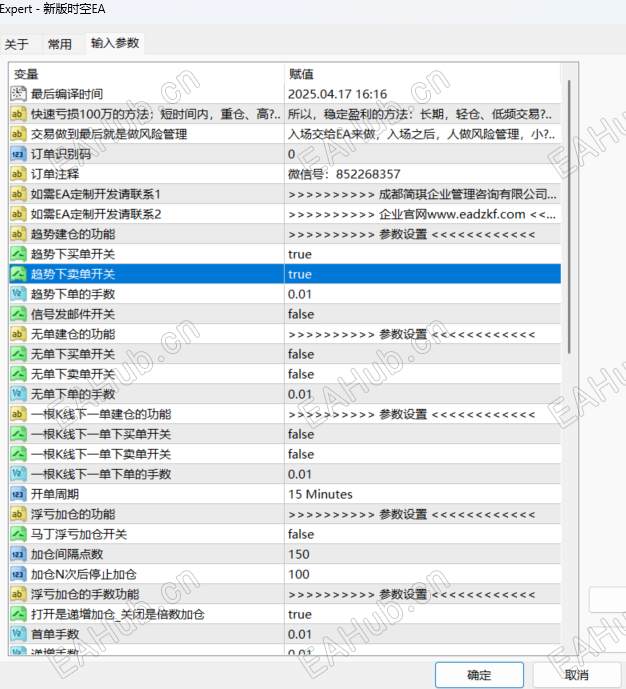
Task: Click the double icon beside 一根K线下一单下单的手数
Action: click(x=18, y=474)
